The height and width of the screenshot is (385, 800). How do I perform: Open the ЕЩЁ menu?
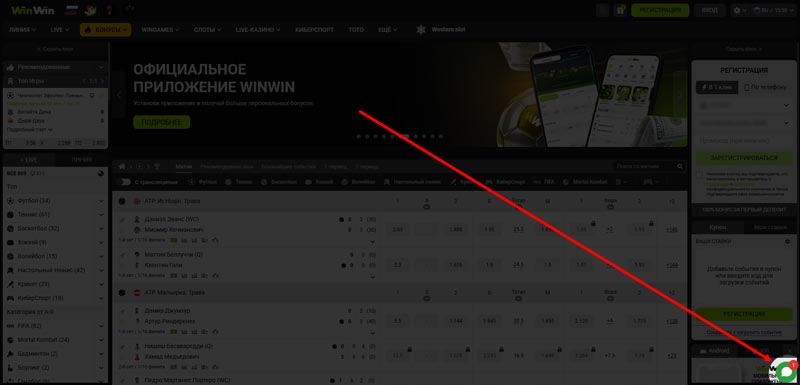(387, 30)
